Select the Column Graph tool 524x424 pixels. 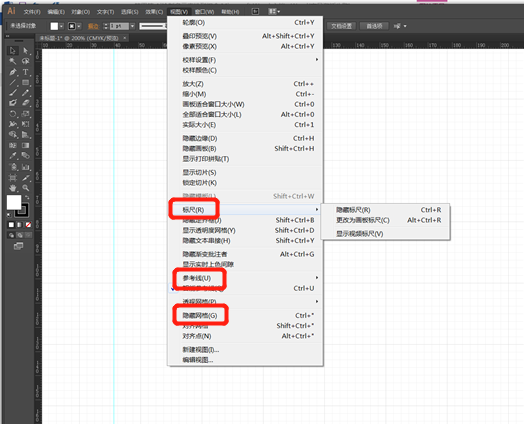pyautogui.click(x=25, y=167)
